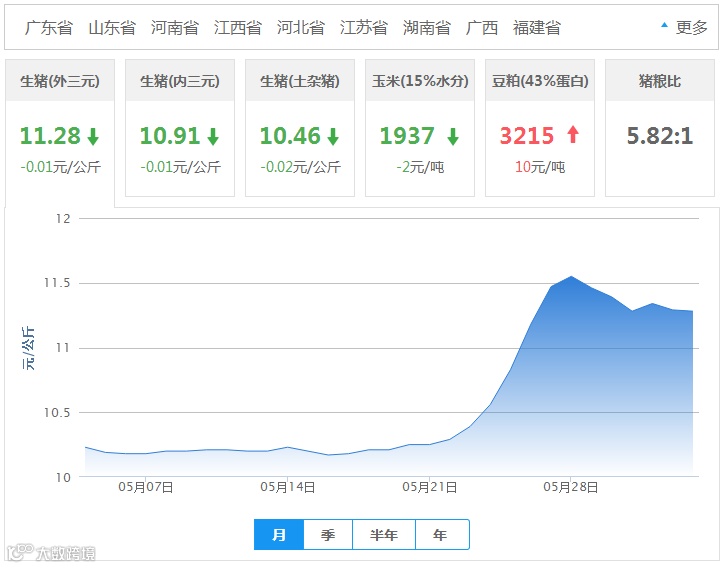Select 江西省 province link
Screen dimensions: 722x568
[238, 28]
